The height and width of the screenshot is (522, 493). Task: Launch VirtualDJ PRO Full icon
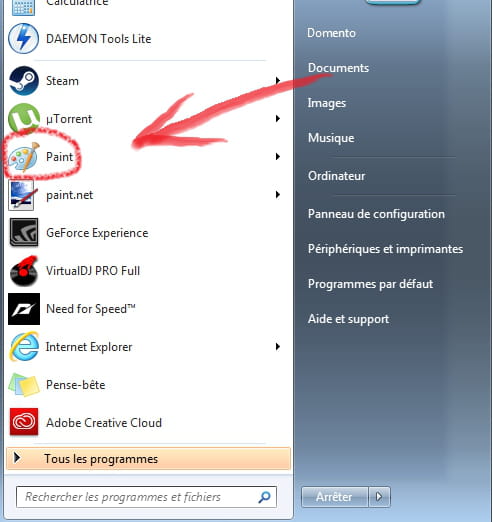click(24, 271)
